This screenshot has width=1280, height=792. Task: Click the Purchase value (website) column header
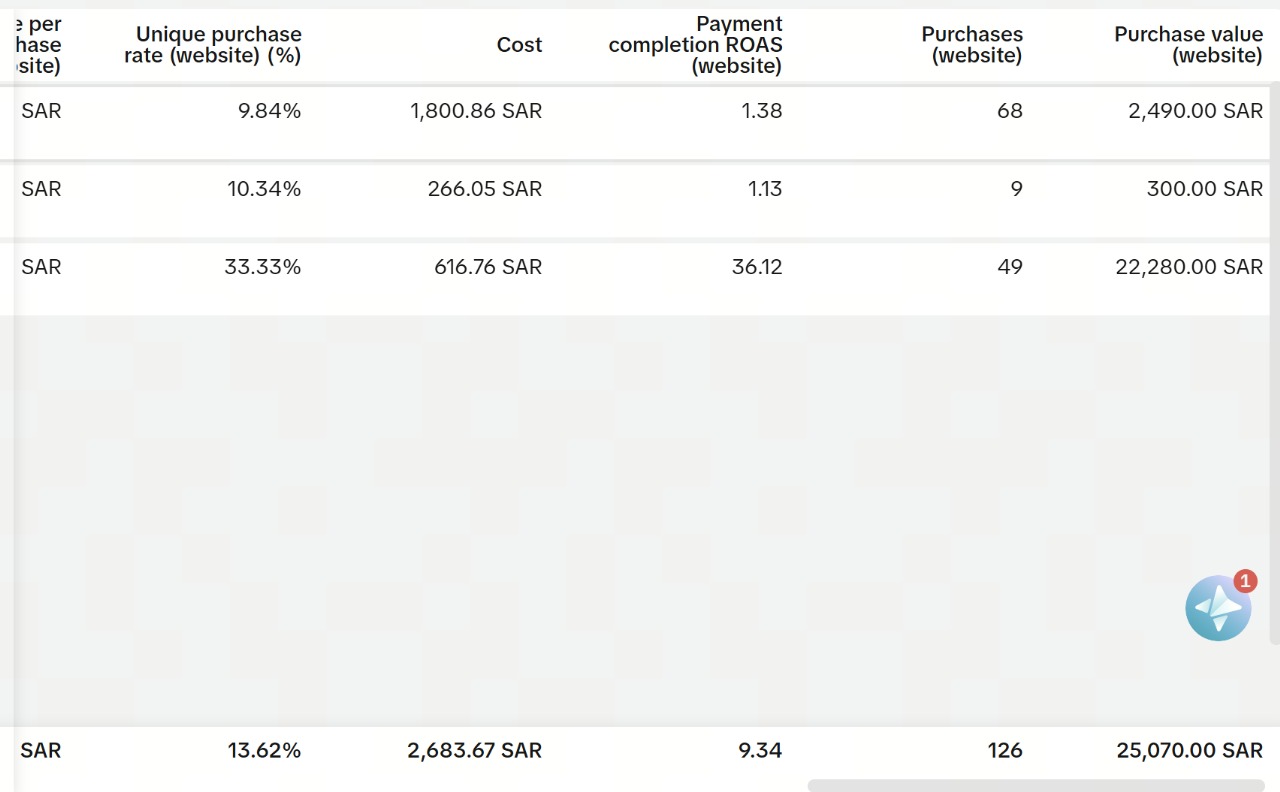click(1188, 45)
